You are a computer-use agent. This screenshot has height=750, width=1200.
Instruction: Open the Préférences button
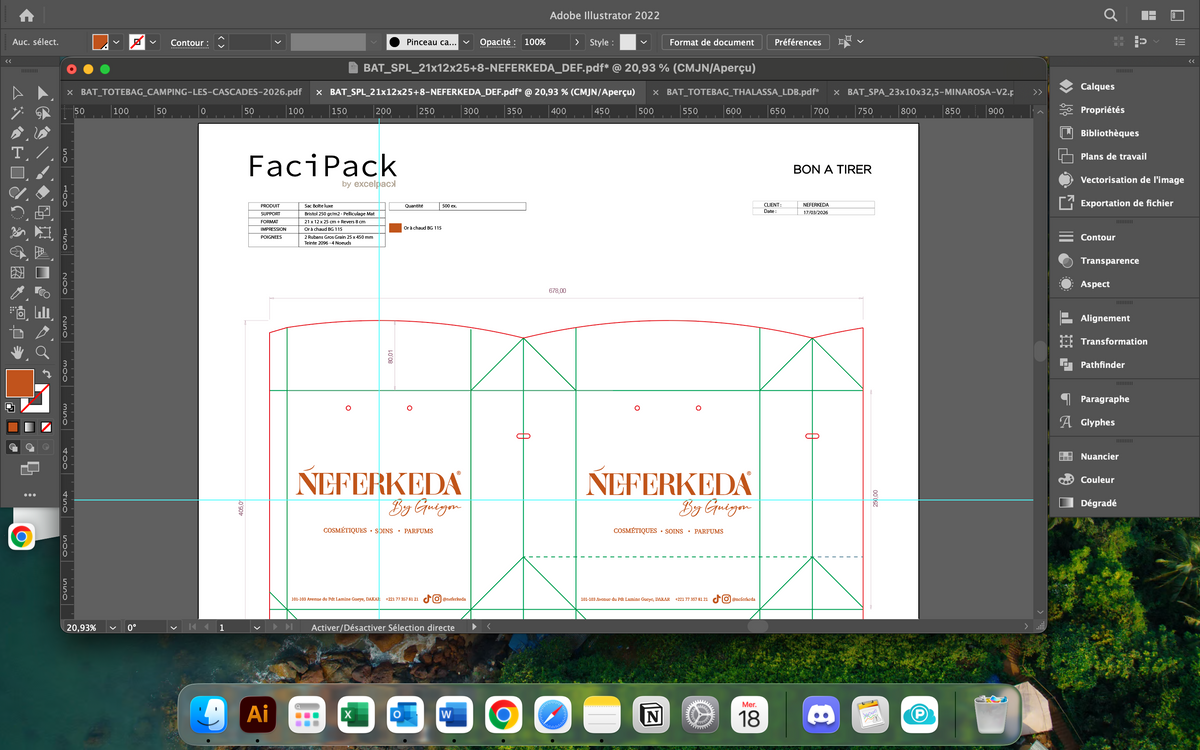pos(797,42)
